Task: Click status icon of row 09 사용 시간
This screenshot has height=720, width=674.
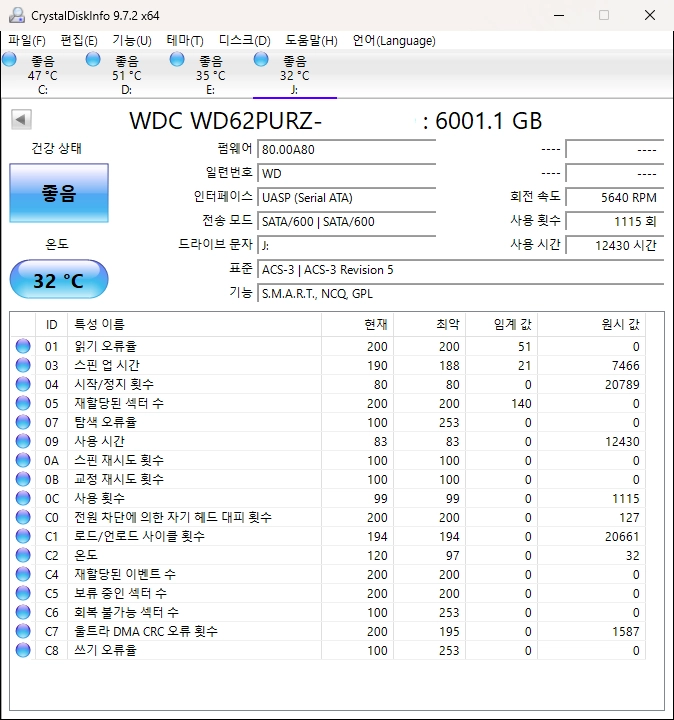Action: 23,441
